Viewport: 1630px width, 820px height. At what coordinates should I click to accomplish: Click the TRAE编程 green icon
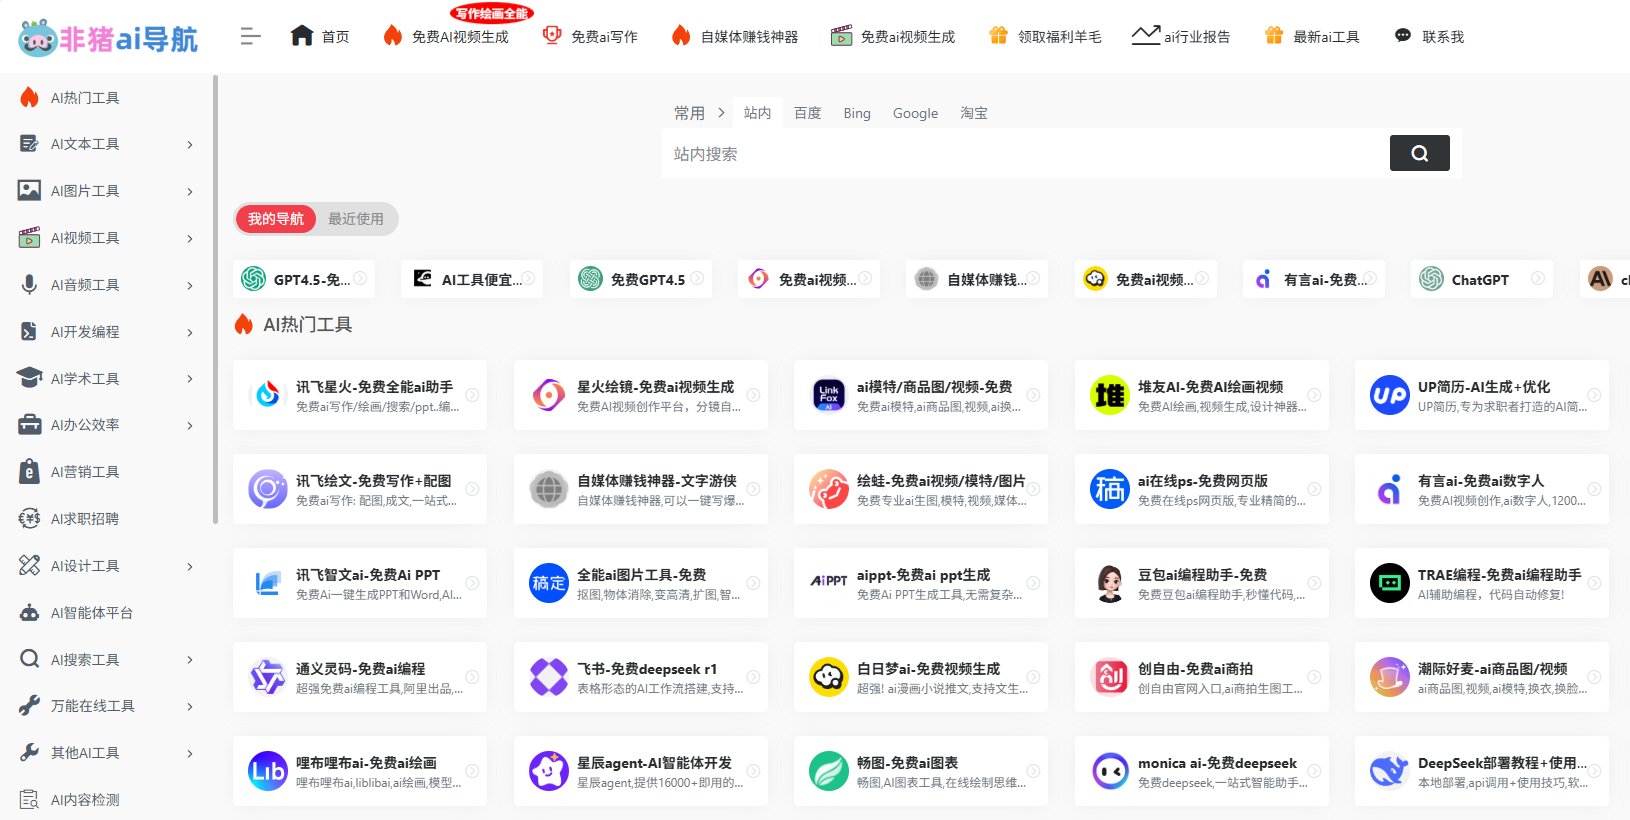pyautogui.click(x=1390, y=583)
